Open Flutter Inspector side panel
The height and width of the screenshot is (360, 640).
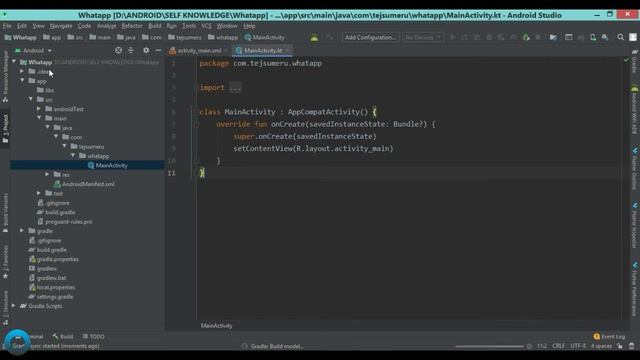(x=634, y=226)
